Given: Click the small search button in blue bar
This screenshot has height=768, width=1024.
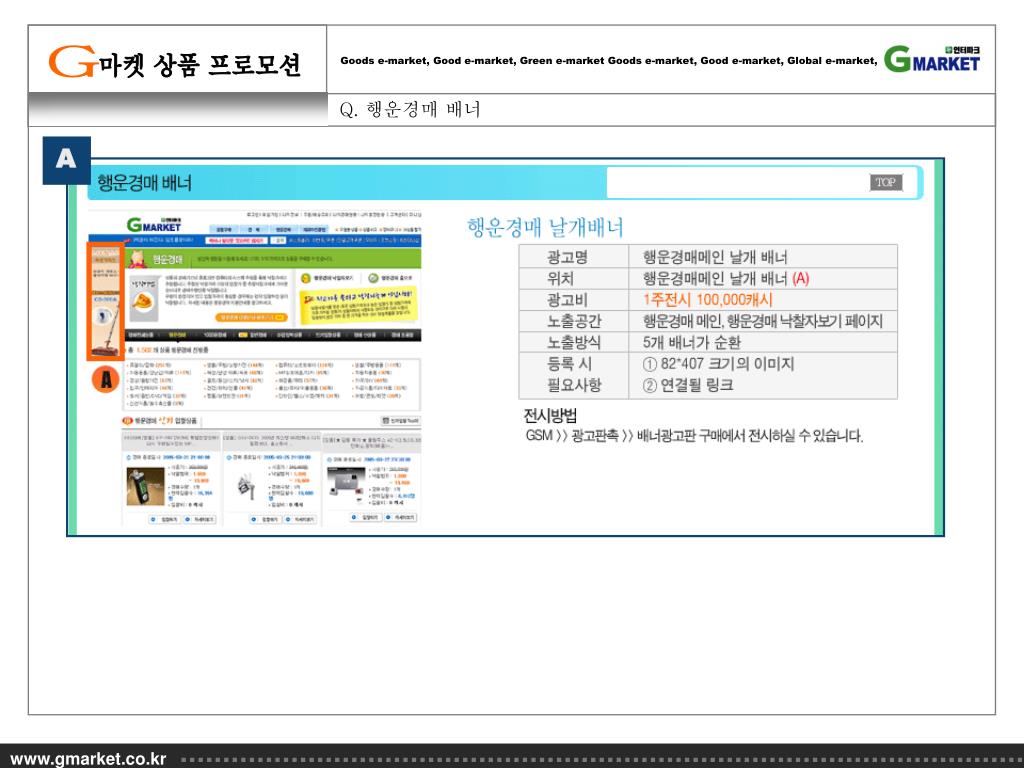Looking at the screenshot, I should pos(278,240).
